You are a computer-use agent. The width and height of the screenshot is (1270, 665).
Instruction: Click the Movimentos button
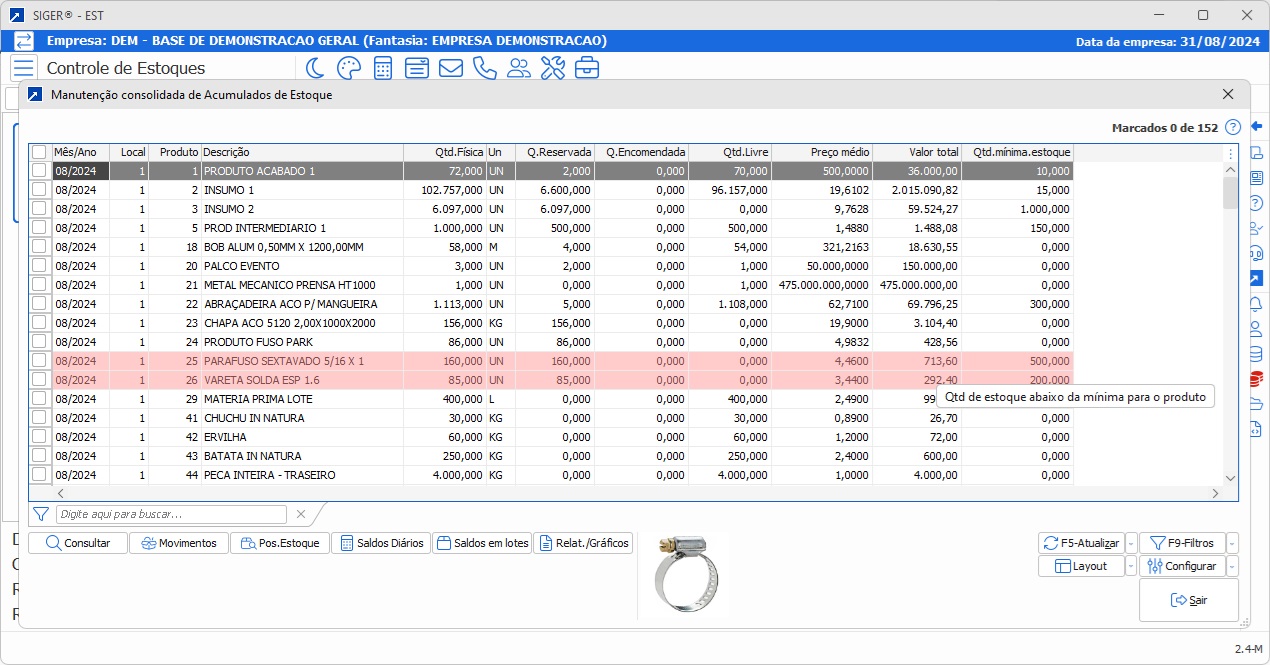click(x=179, y=543)
